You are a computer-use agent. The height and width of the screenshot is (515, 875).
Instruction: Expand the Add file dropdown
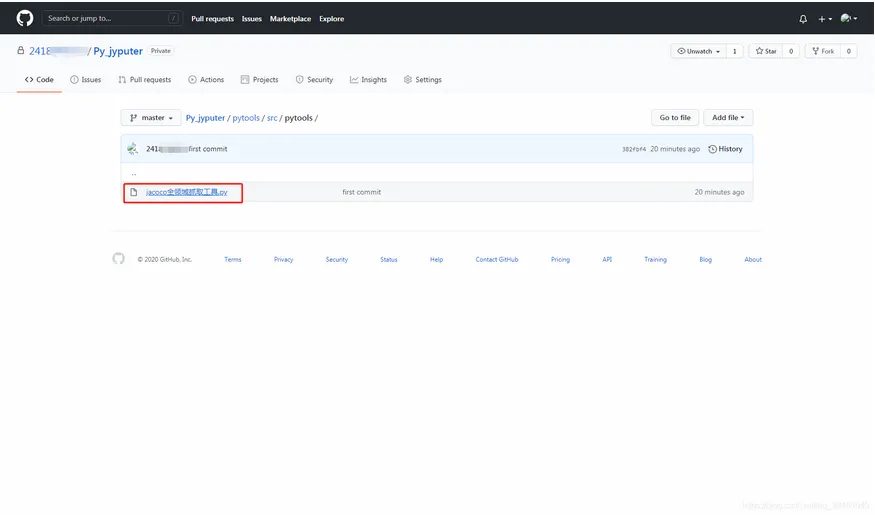click(x=728, y=118)
